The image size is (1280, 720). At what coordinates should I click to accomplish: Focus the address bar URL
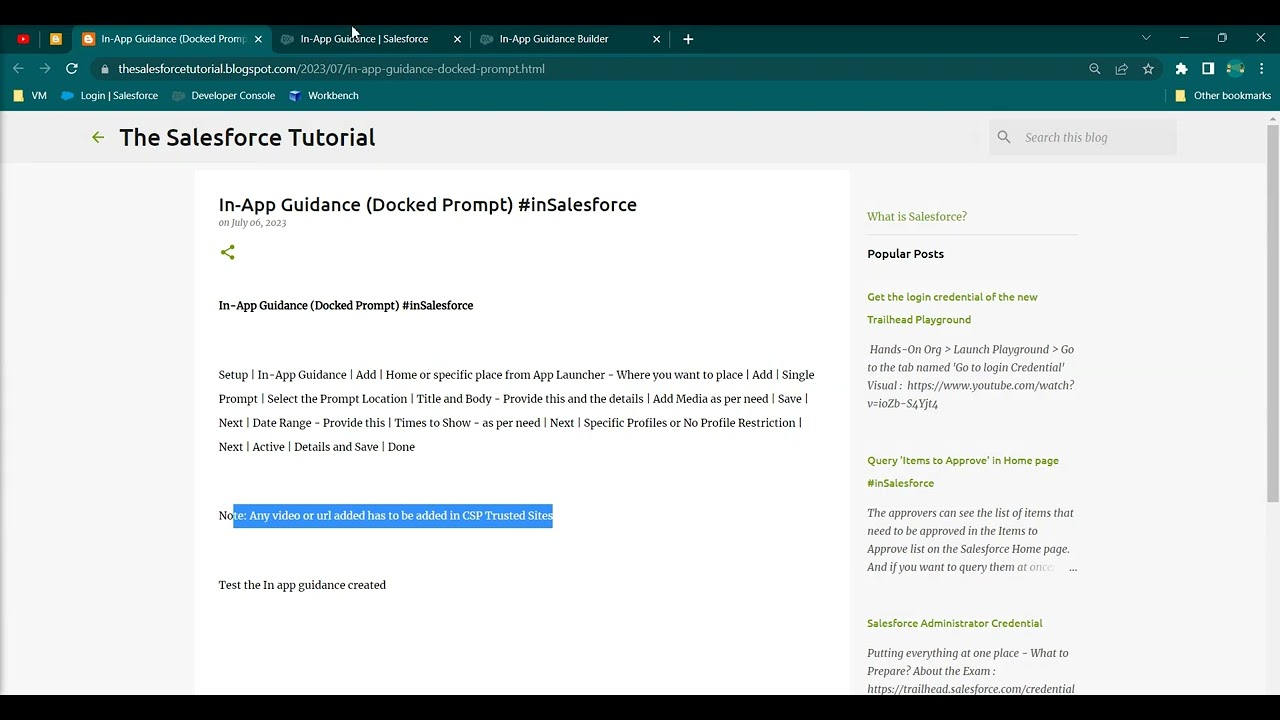(x=331, y=69)
